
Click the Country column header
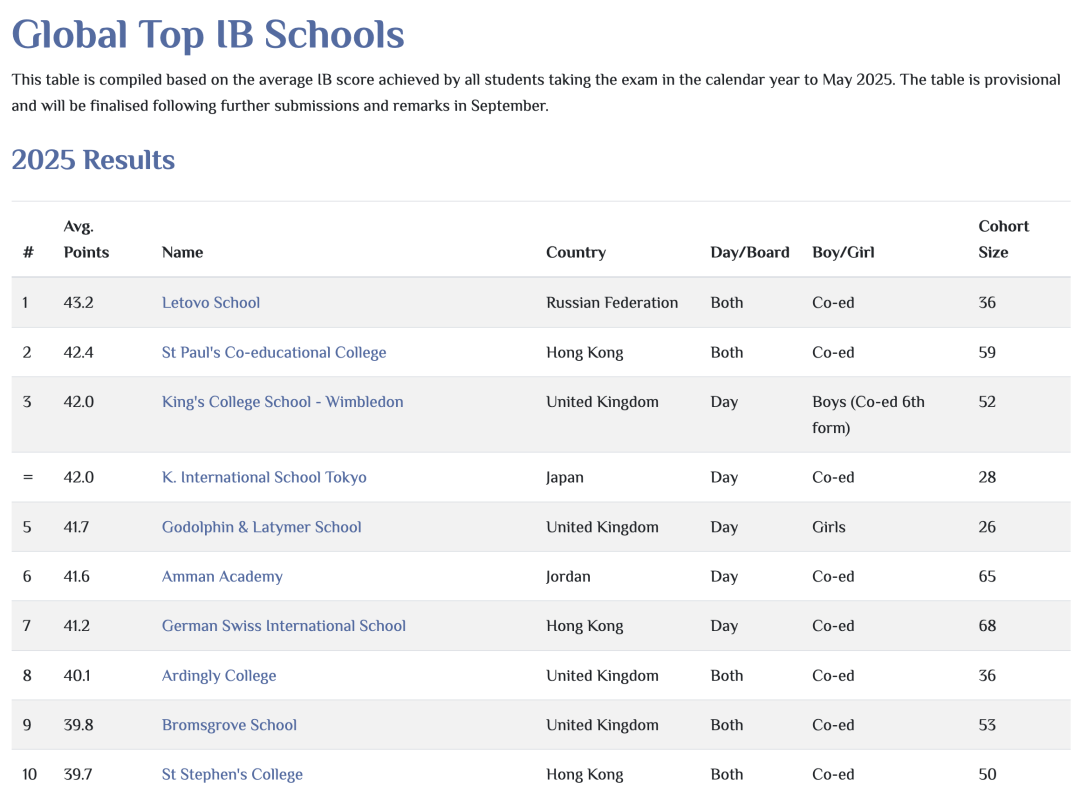[575, 253]
